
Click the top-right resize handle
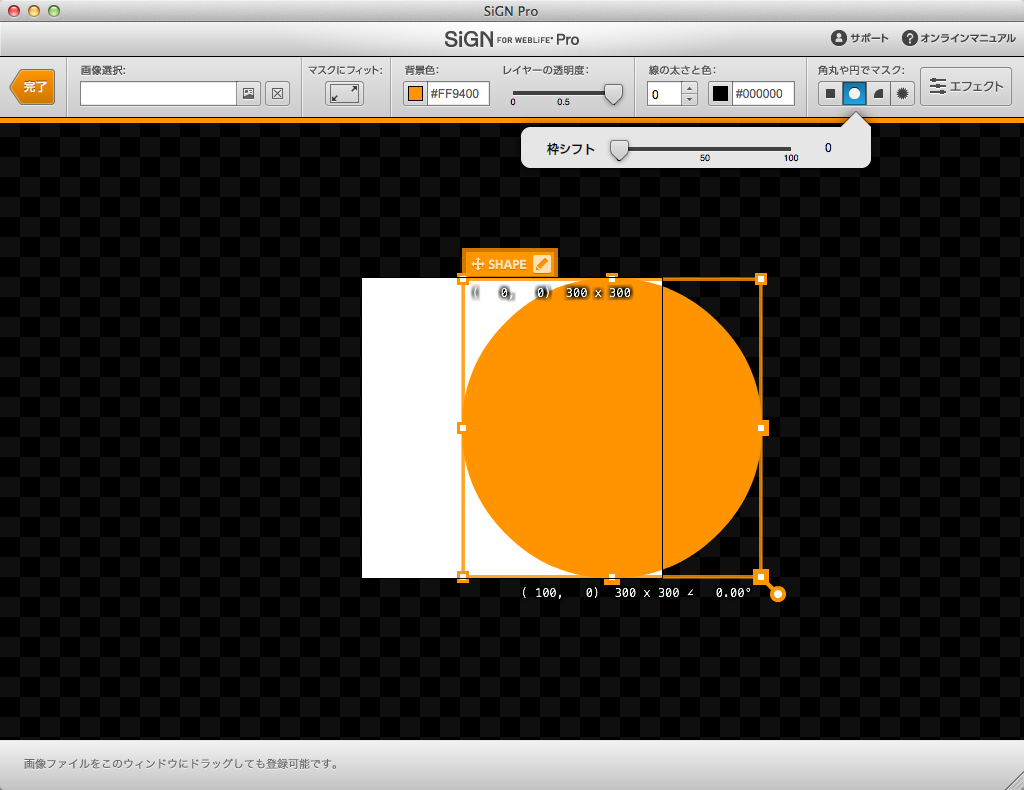(x=761, y=279)
